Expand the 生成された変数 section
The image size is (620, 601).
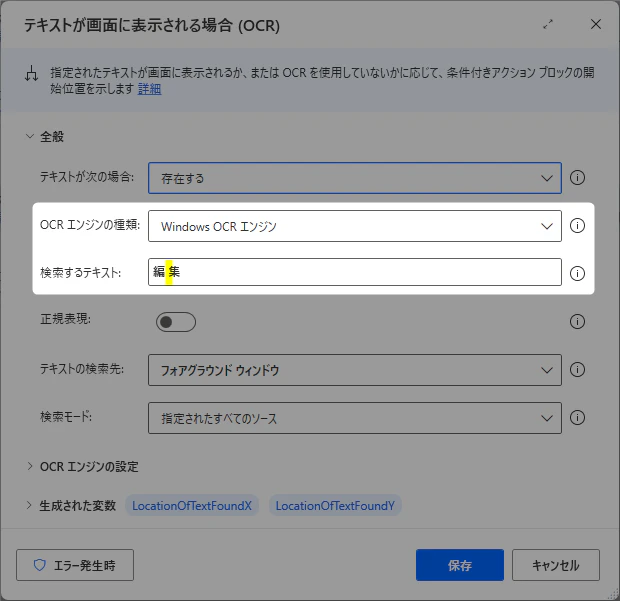(x=29, y=505)
